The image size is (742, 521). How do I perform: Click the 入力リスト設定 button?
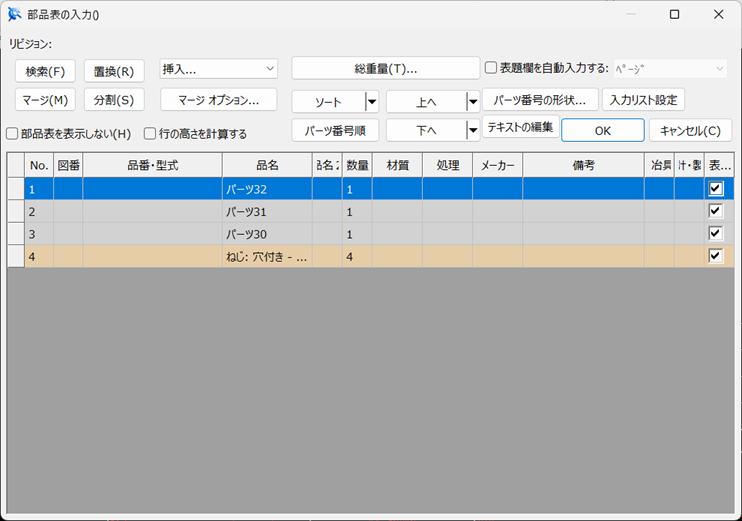pos(643,100)
